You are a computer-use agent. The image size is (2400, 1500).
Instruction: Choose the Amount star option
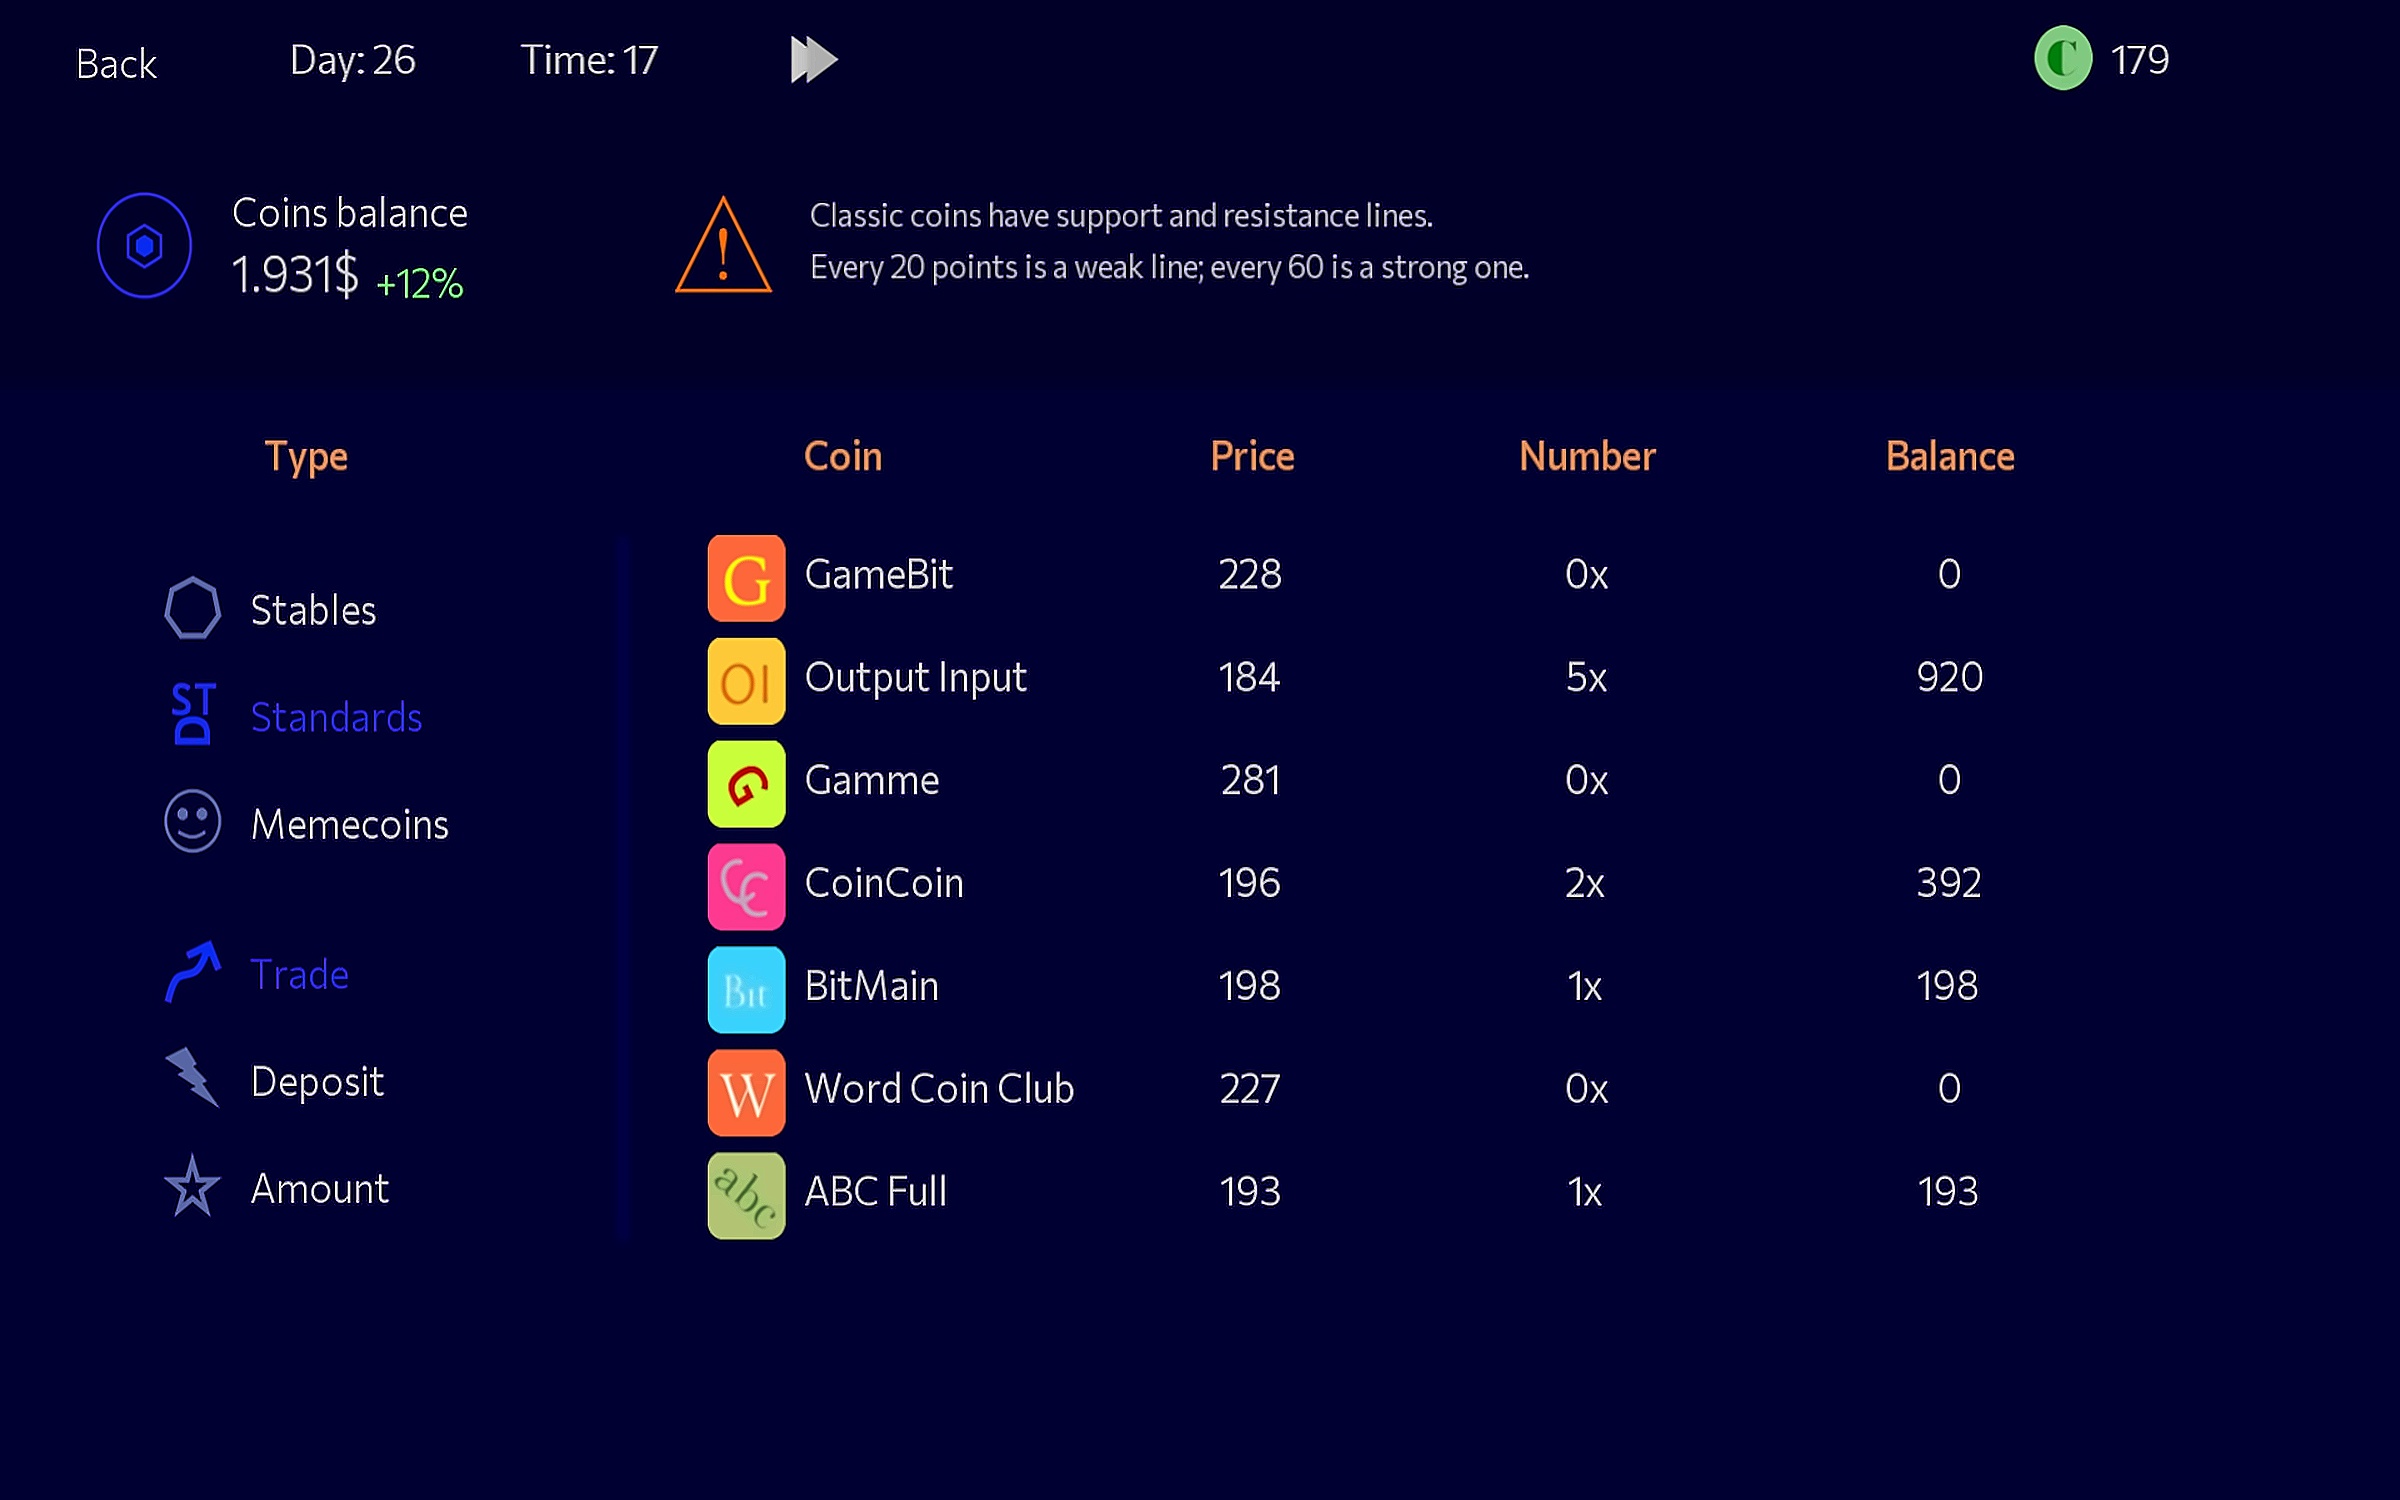[318, 1188]
